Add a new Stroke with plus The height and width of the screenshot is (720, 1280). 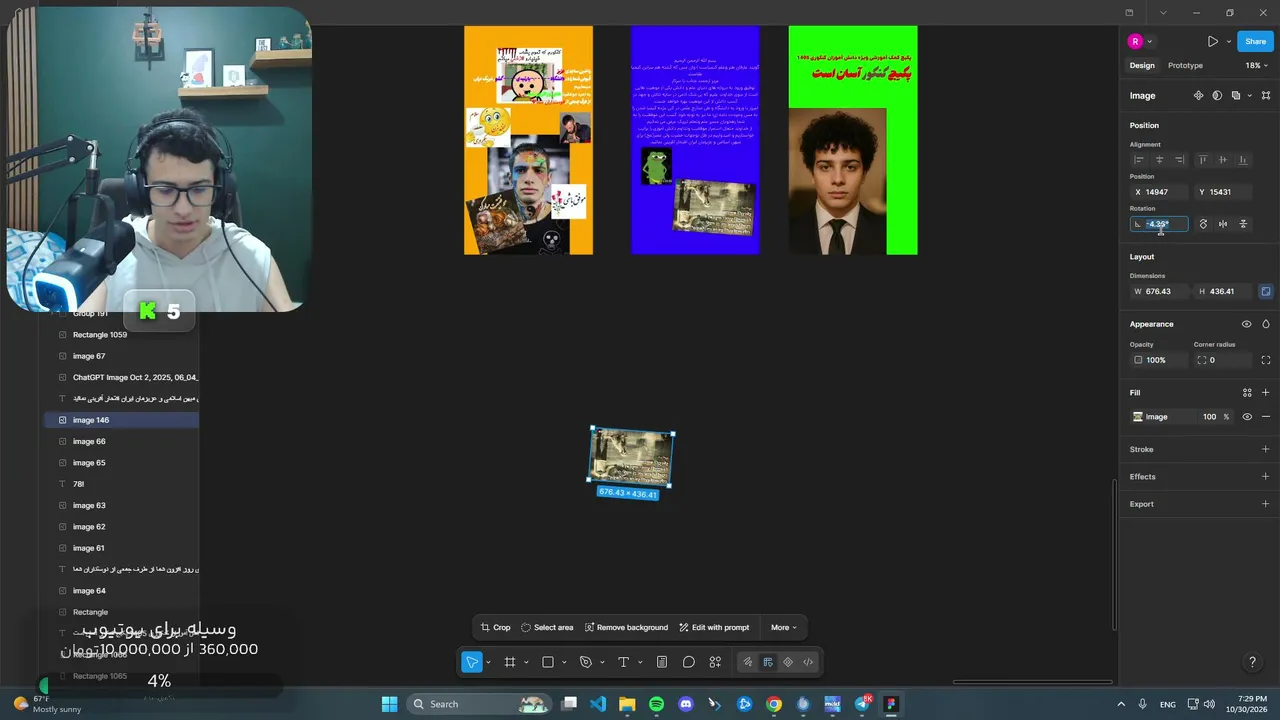coord(1266,450)
